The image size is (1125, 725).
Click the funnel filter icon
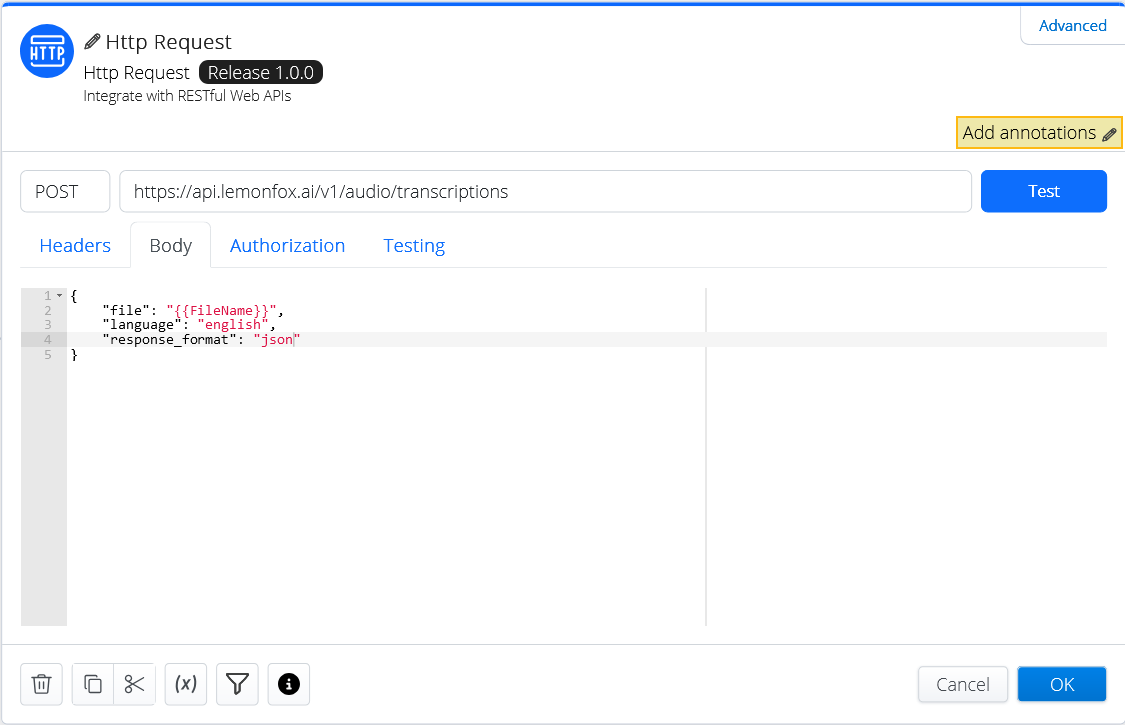tap(237, 684)
